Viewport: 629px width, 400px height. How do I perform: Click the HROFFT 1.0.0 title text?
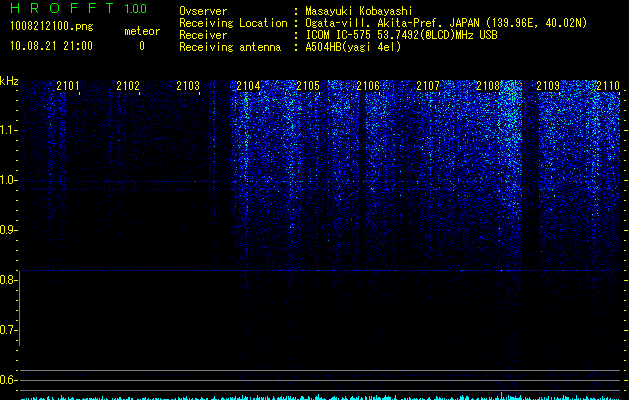[79, 8]
